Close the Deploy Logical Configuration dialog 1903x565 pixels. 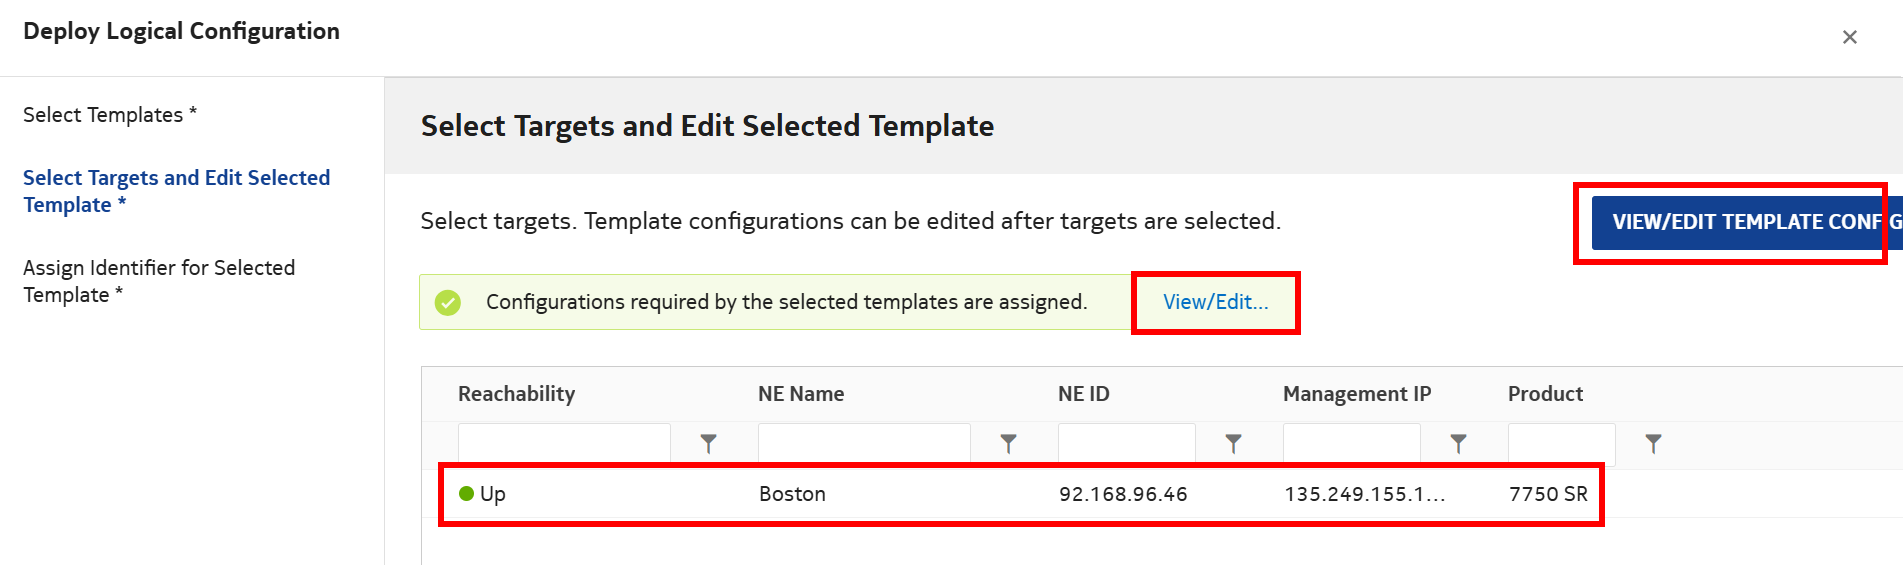1849,37
